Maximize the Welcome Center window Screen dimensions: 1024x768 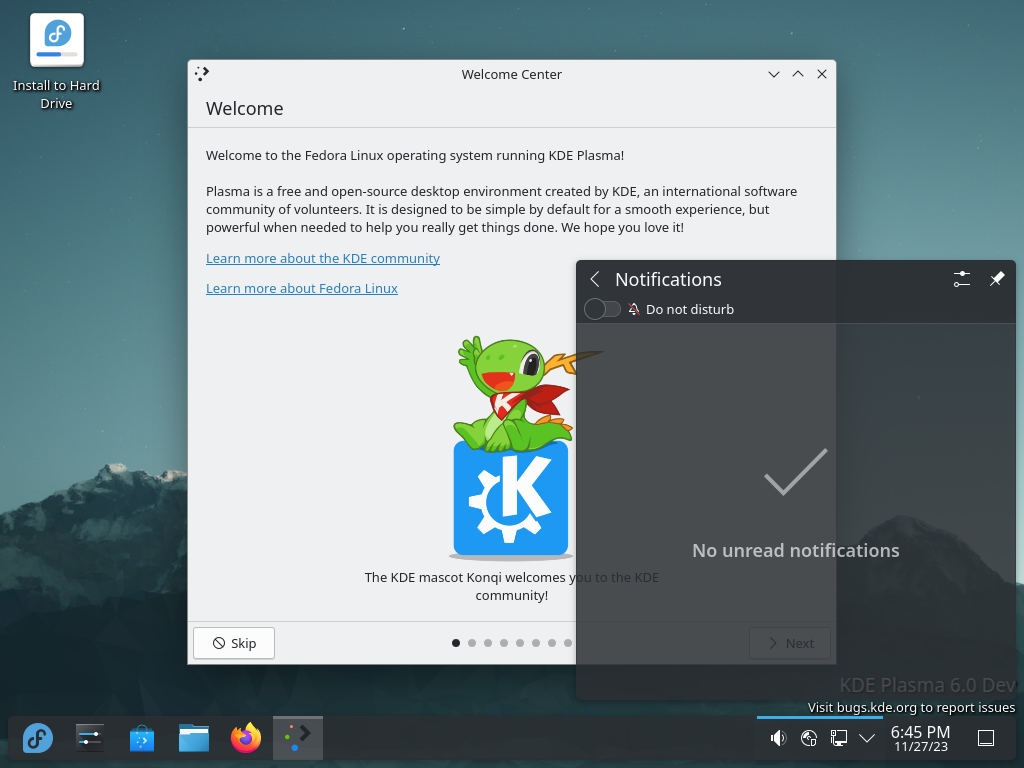click(x=798, y=74)
